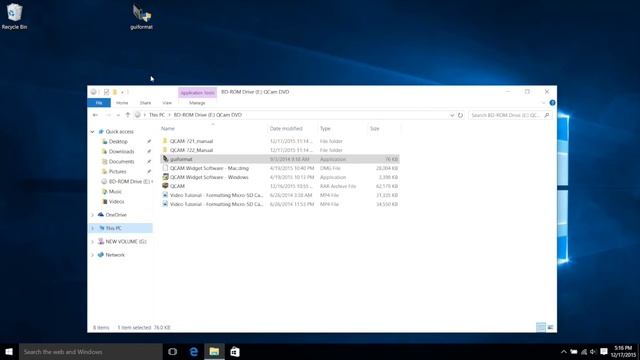640x360 pixels.
Task: Switch to Details view layout button
Action: [541, 327]
